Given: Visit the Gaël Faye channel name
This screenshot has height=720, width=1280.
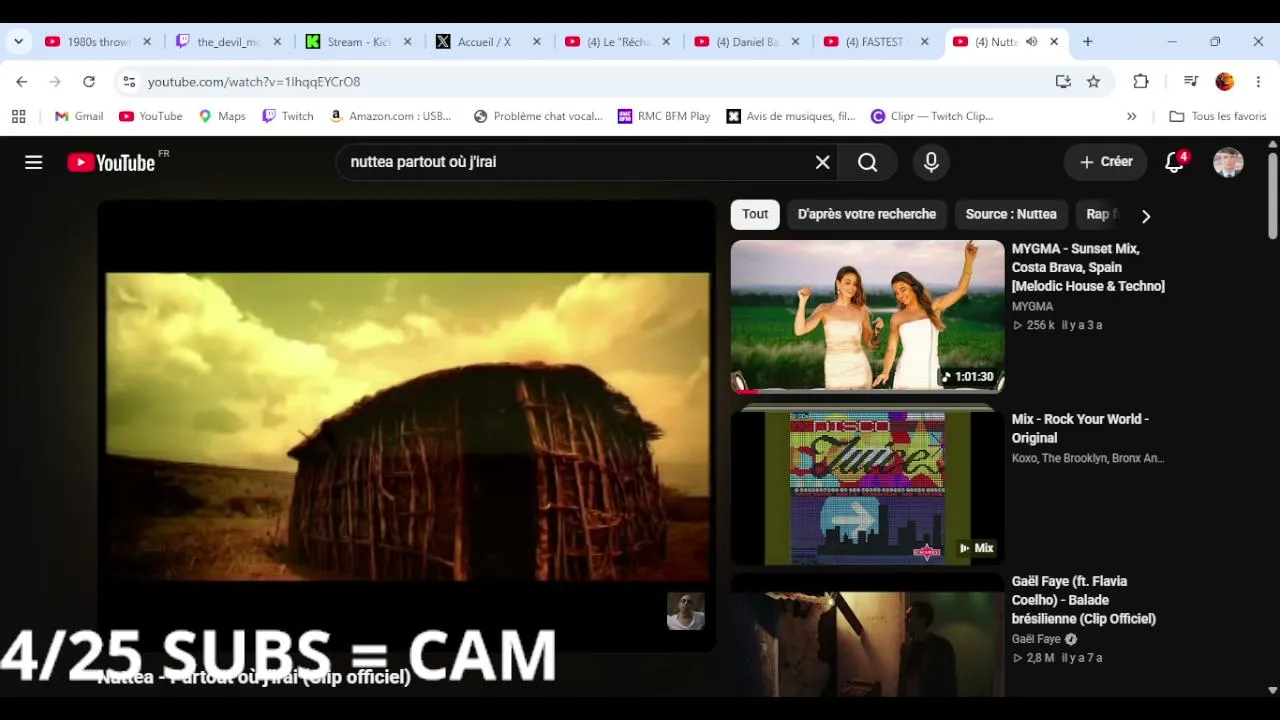Looking at the screenshot, I should coord(1036,639).
